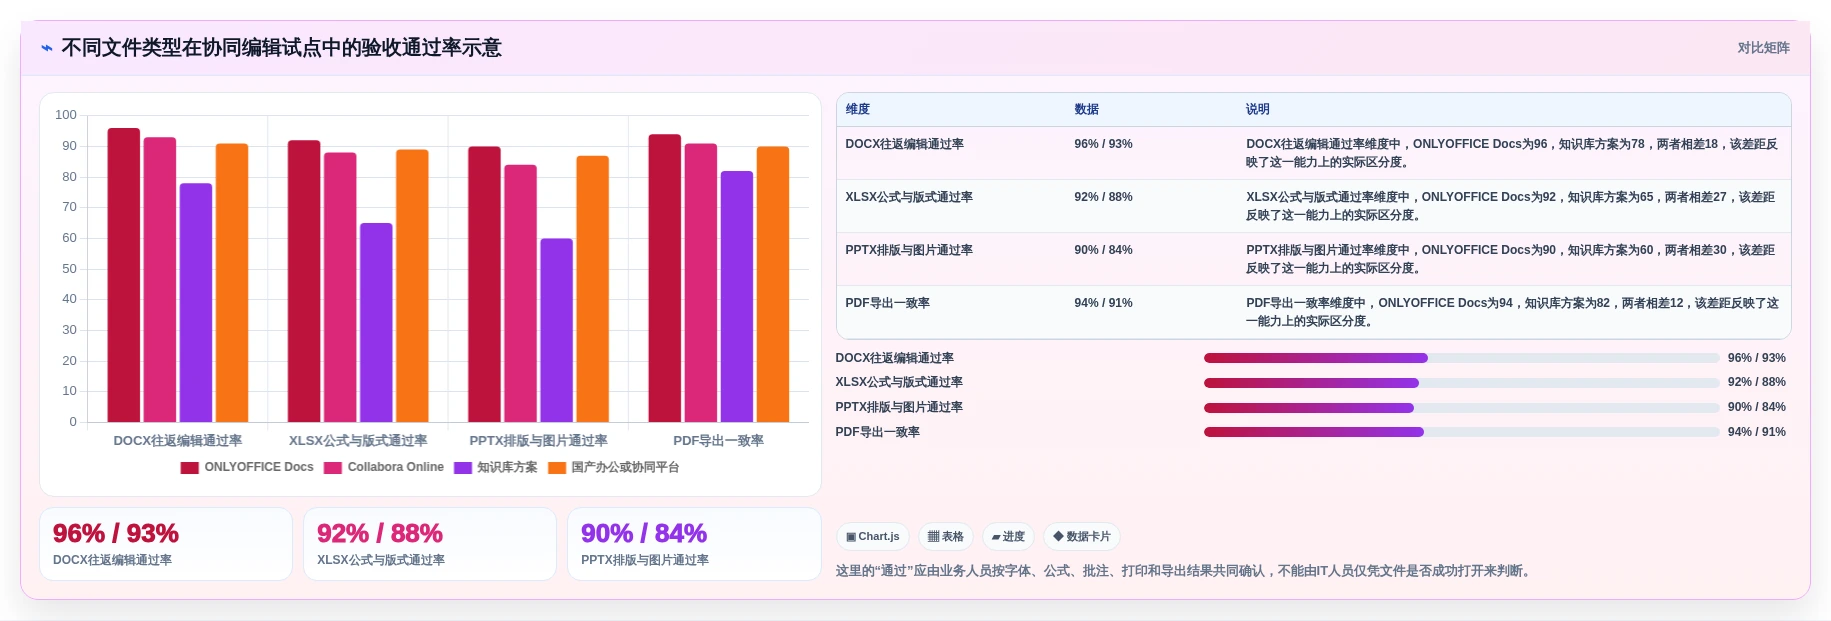
Task: Click the x-axis label PDF导出一致率
Action: [719, 441]
